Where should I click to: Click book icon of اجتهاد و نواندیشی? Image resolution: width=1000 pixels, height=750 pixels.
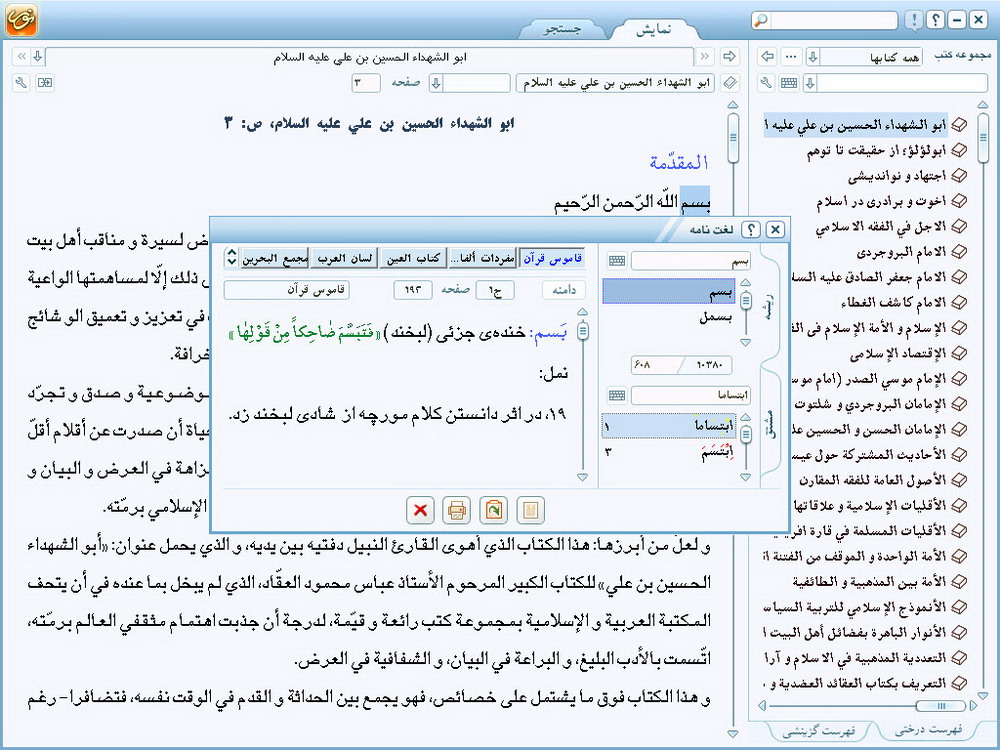959,176
